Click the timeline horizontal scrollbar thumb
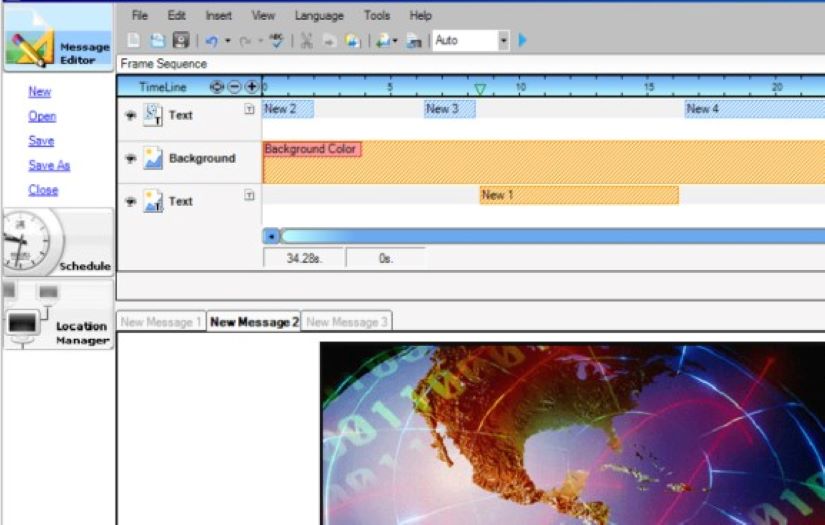Image resolution: width=825 pixels, height=525 pixels. click(552, 236)
